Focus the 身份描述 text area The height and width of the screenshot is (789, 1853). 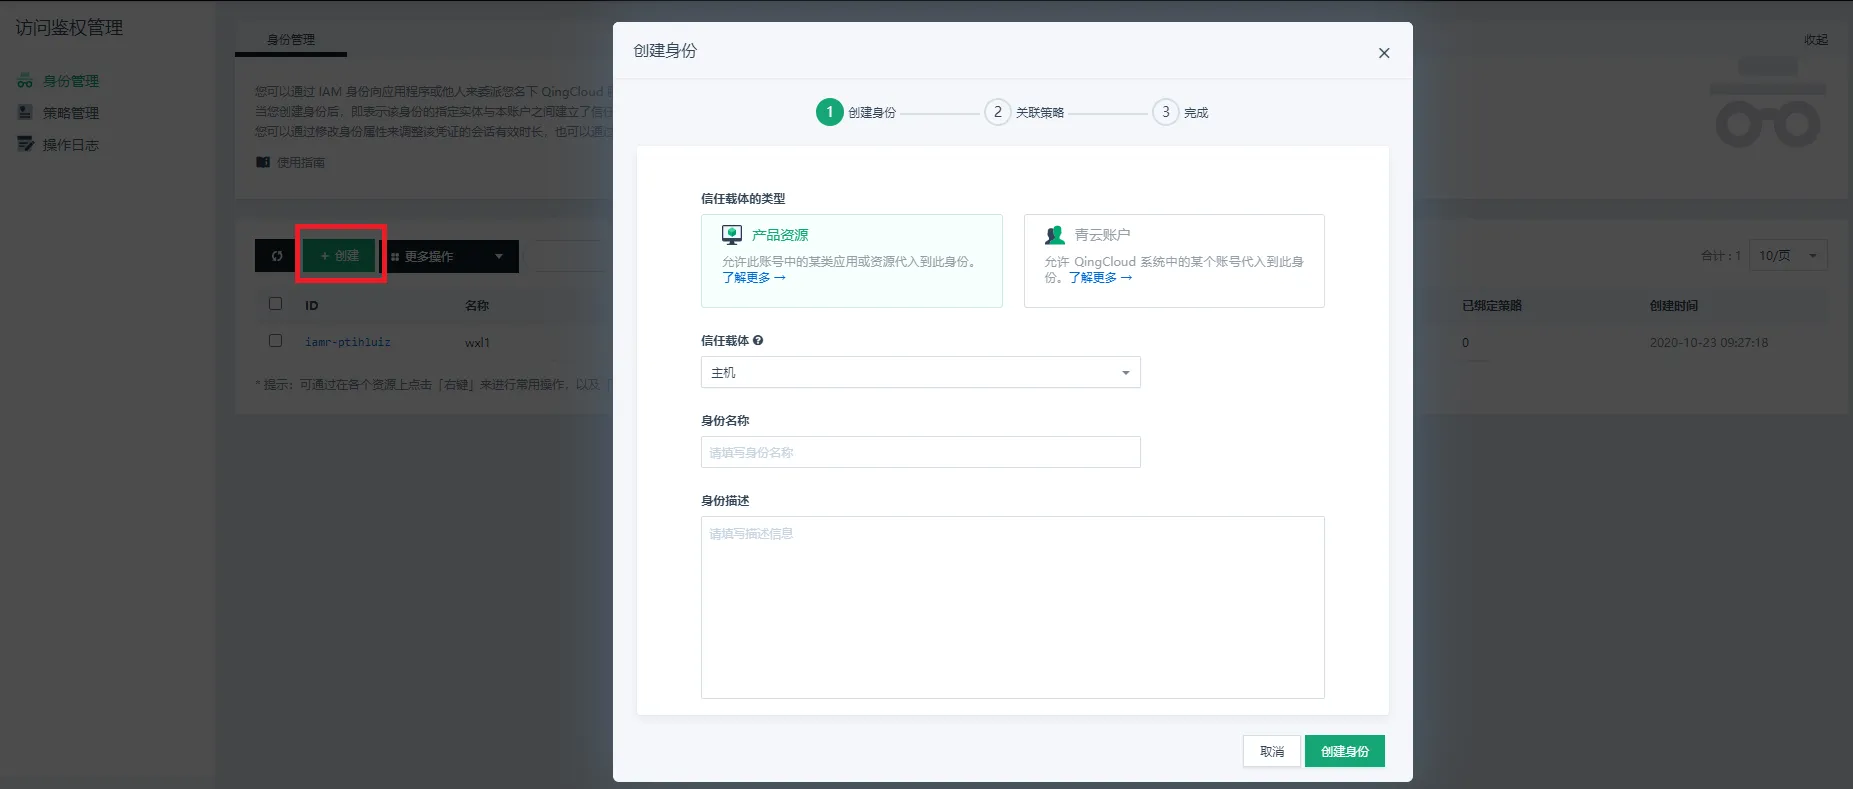[1013, 607]
